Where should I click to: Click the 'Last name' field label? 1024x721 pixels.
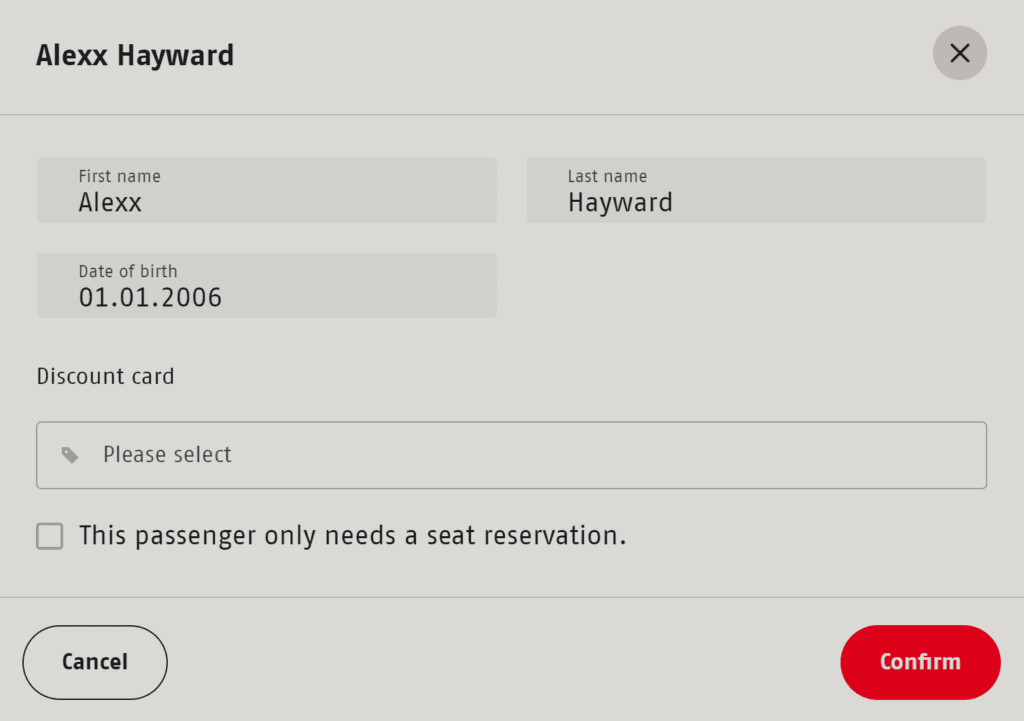pos(607,177)
